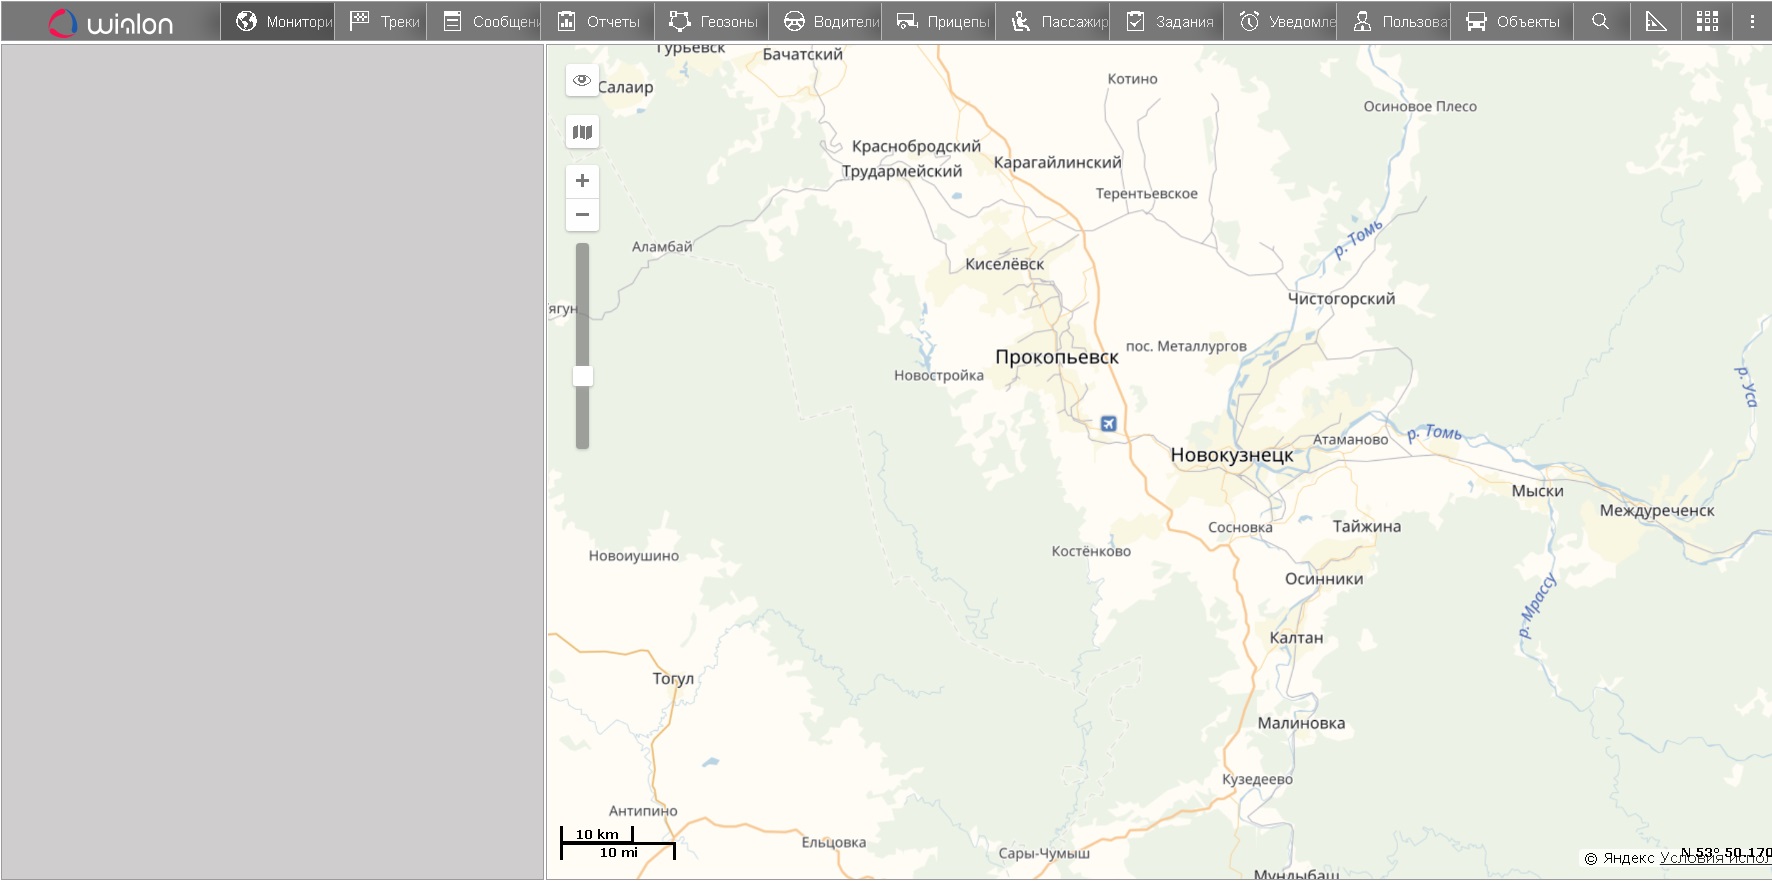The height and width of the screenshot is (882, 1772).
Task: Click the search magnifier icon
Action: [x=1600, y=22]
